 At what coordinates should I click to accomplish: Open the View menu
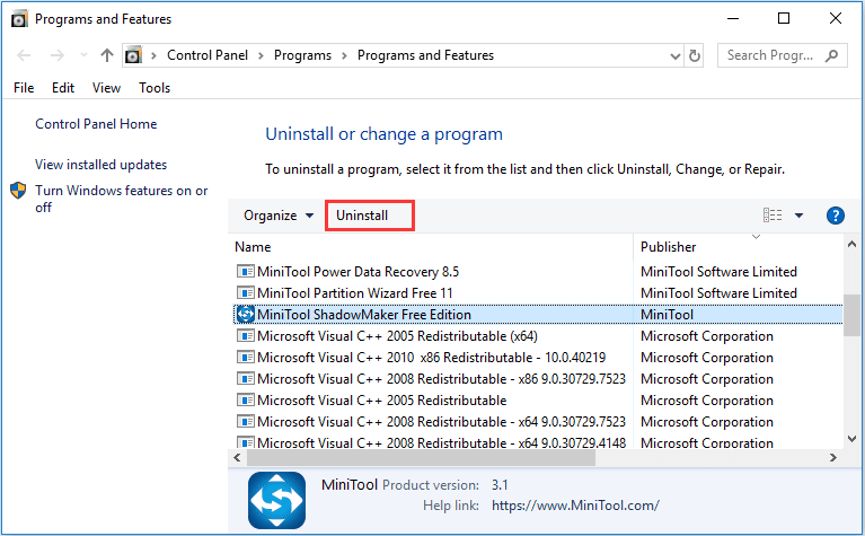tap(106, 88)
